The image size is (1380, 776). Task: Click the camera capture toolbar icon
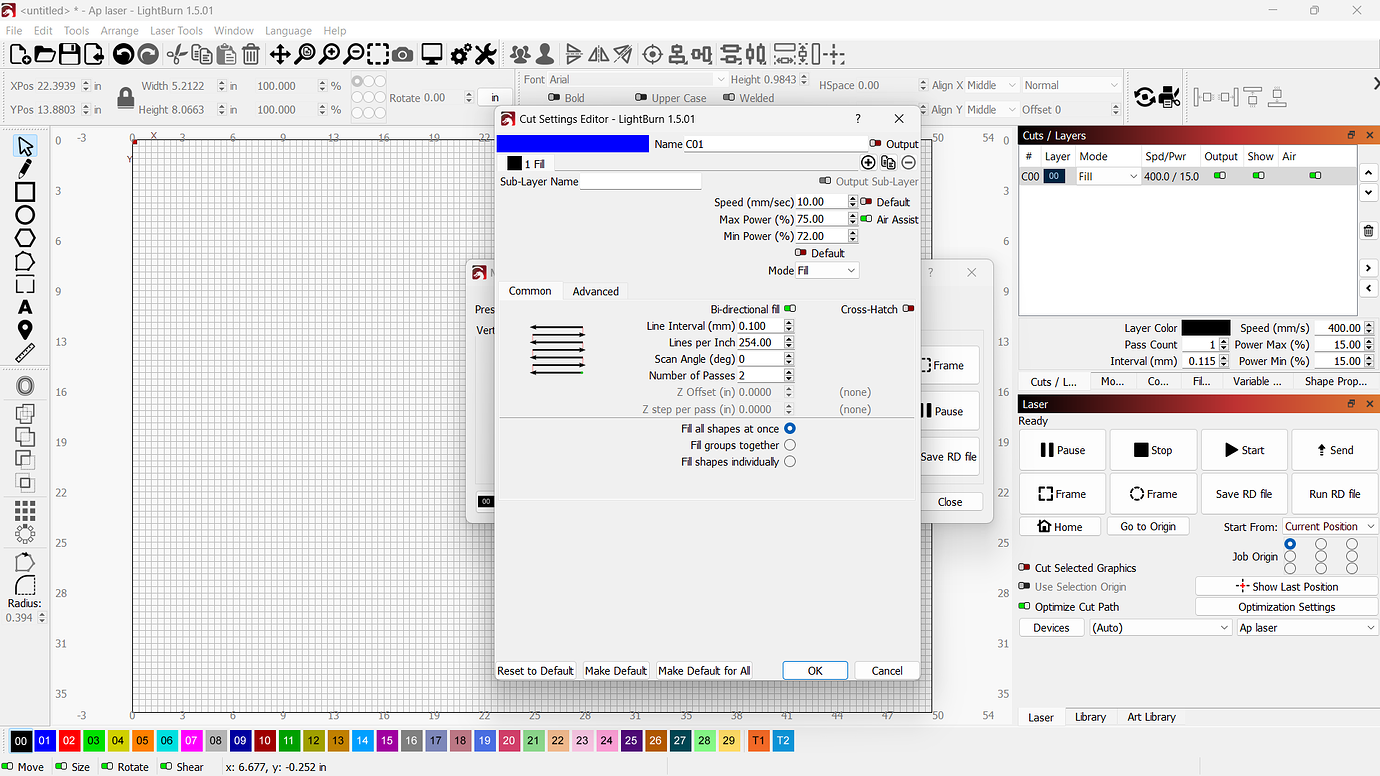[x=403, y=54]
